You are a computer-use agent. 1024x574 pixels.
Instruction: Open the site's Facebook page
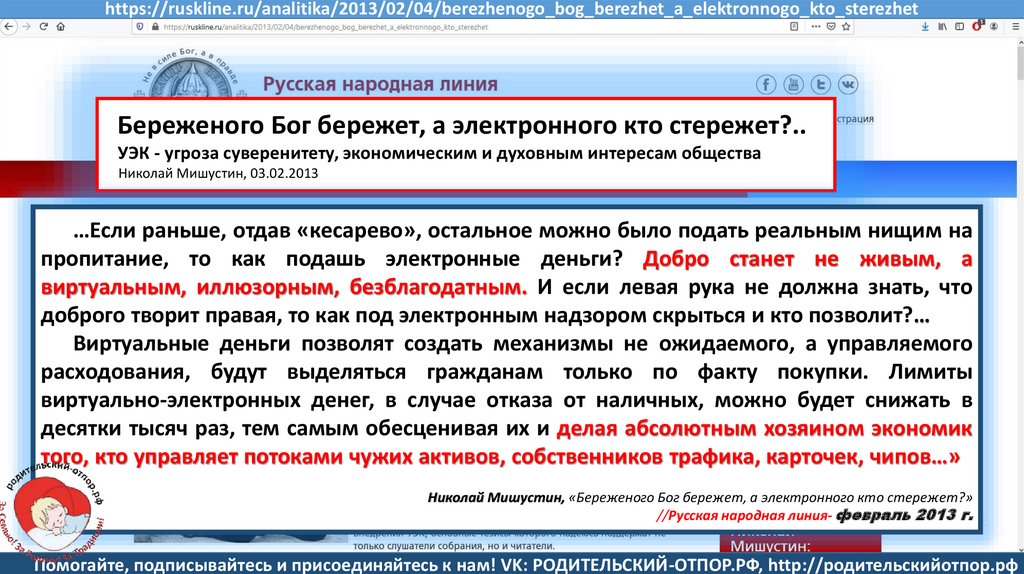pyautogui.click(x=766, y=85)
